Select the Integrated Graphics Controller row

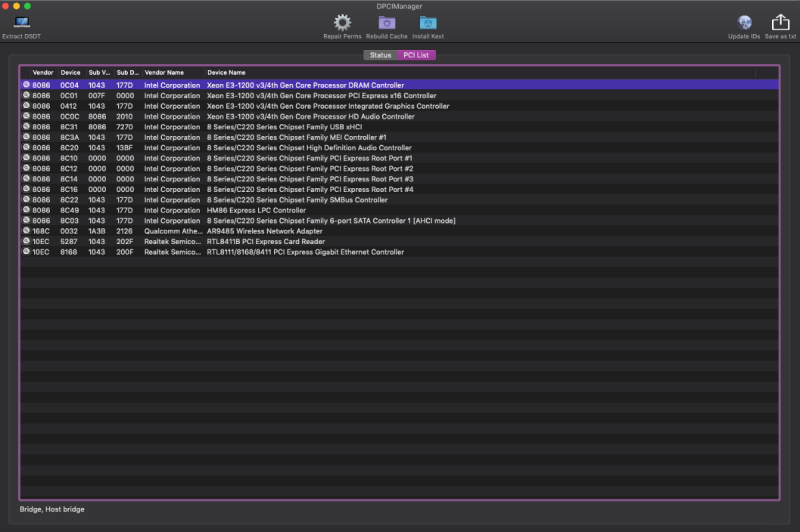pyautogui.click(x=328, y=106)
